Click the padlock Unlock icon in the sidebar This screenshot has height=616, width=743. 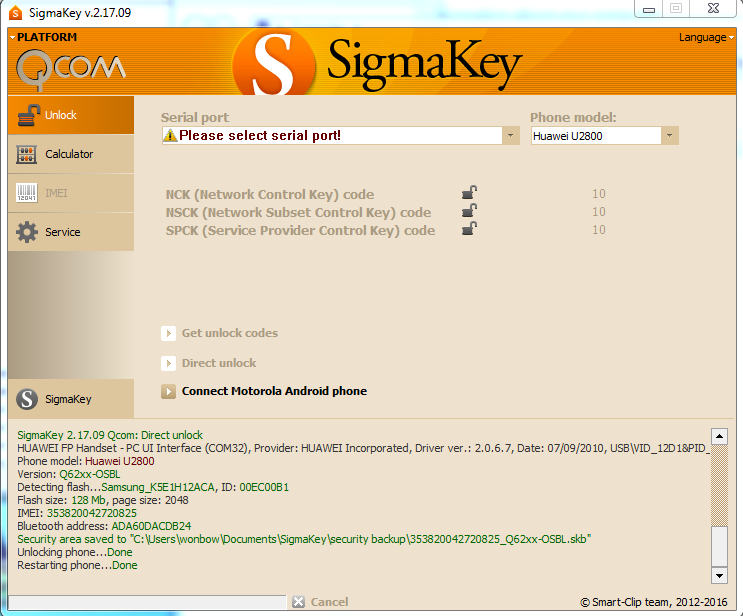coord(28,115)
